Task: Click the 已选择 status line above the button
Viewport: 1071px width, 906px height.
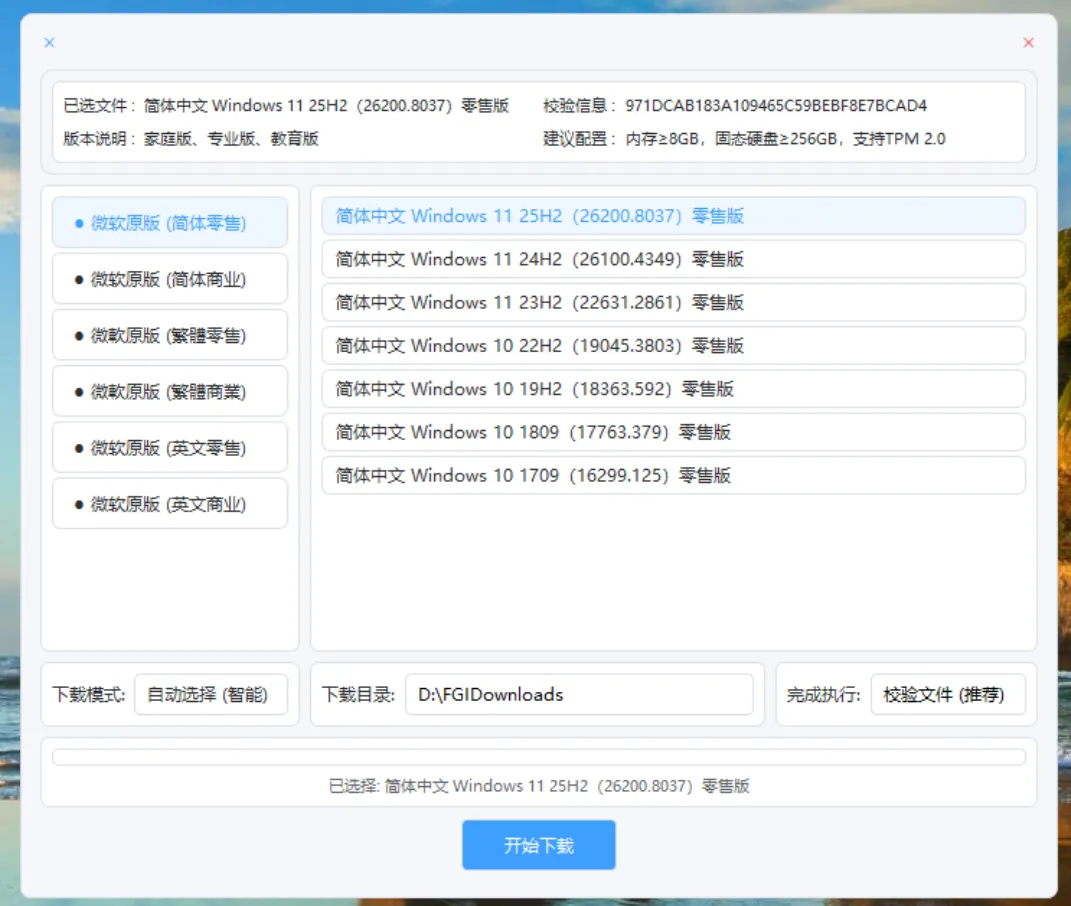Action: [x=539, y=786]
